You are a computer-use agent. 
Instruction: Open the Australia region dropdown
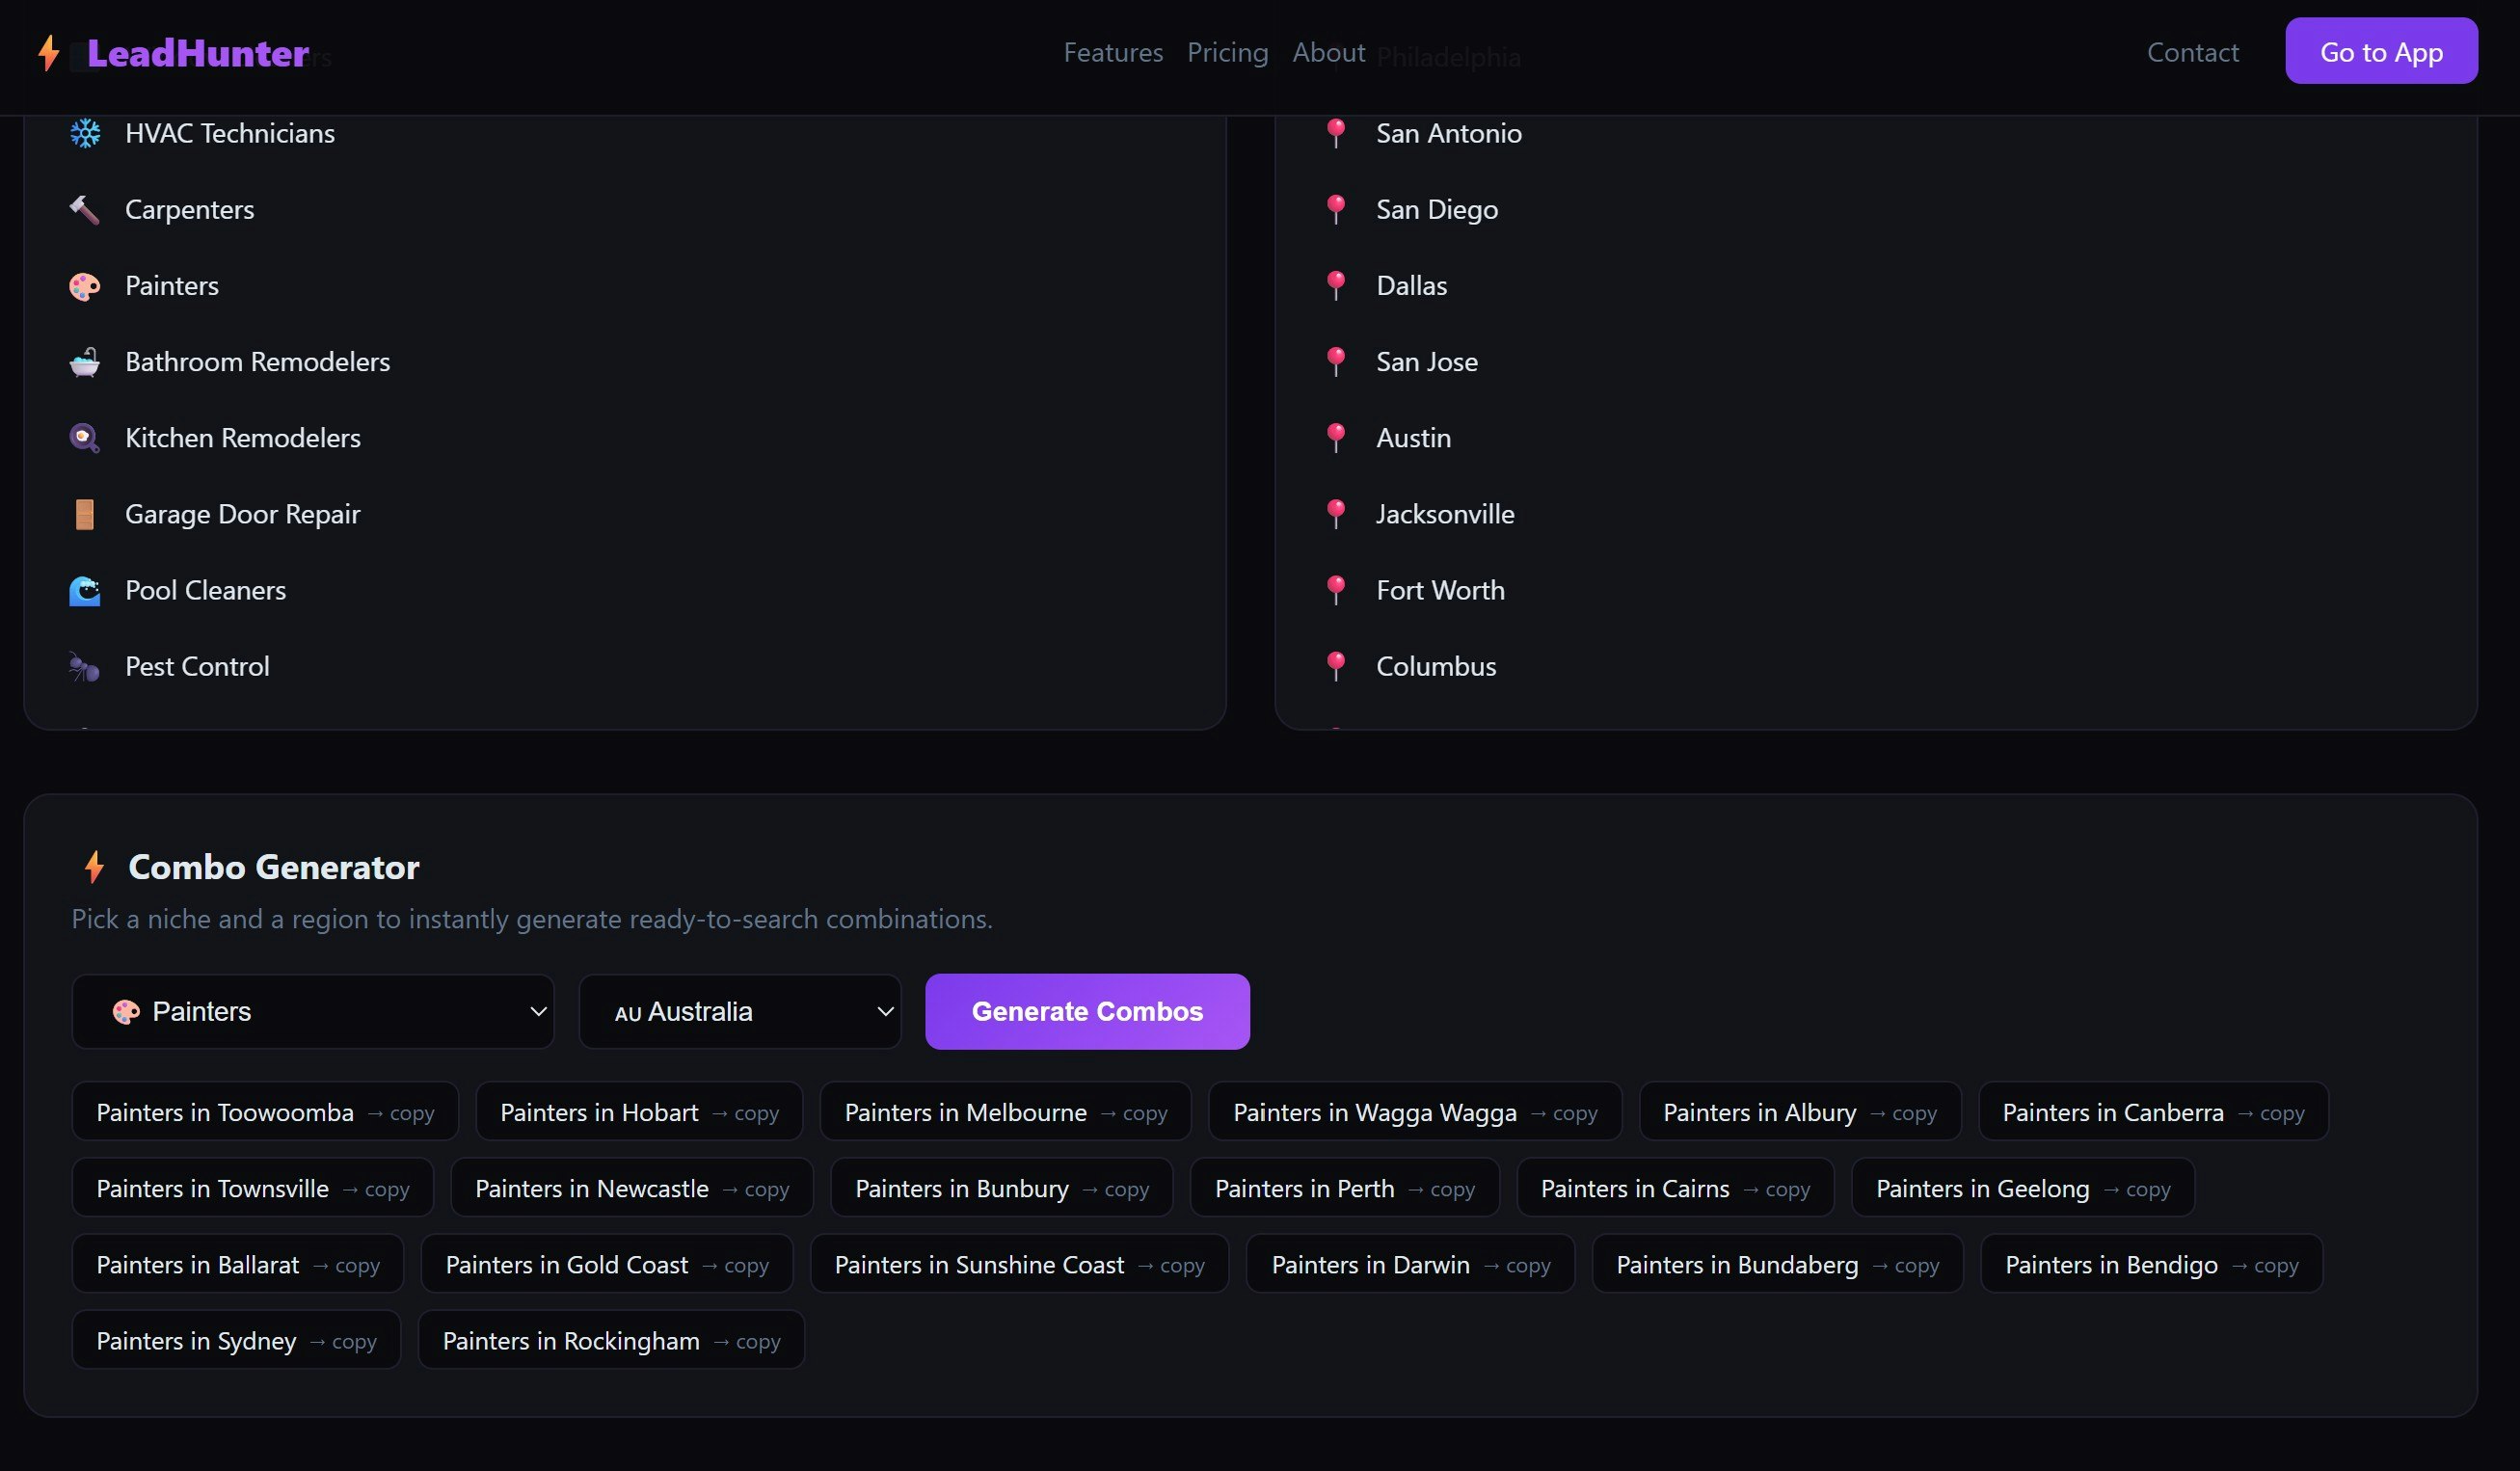740,1011
